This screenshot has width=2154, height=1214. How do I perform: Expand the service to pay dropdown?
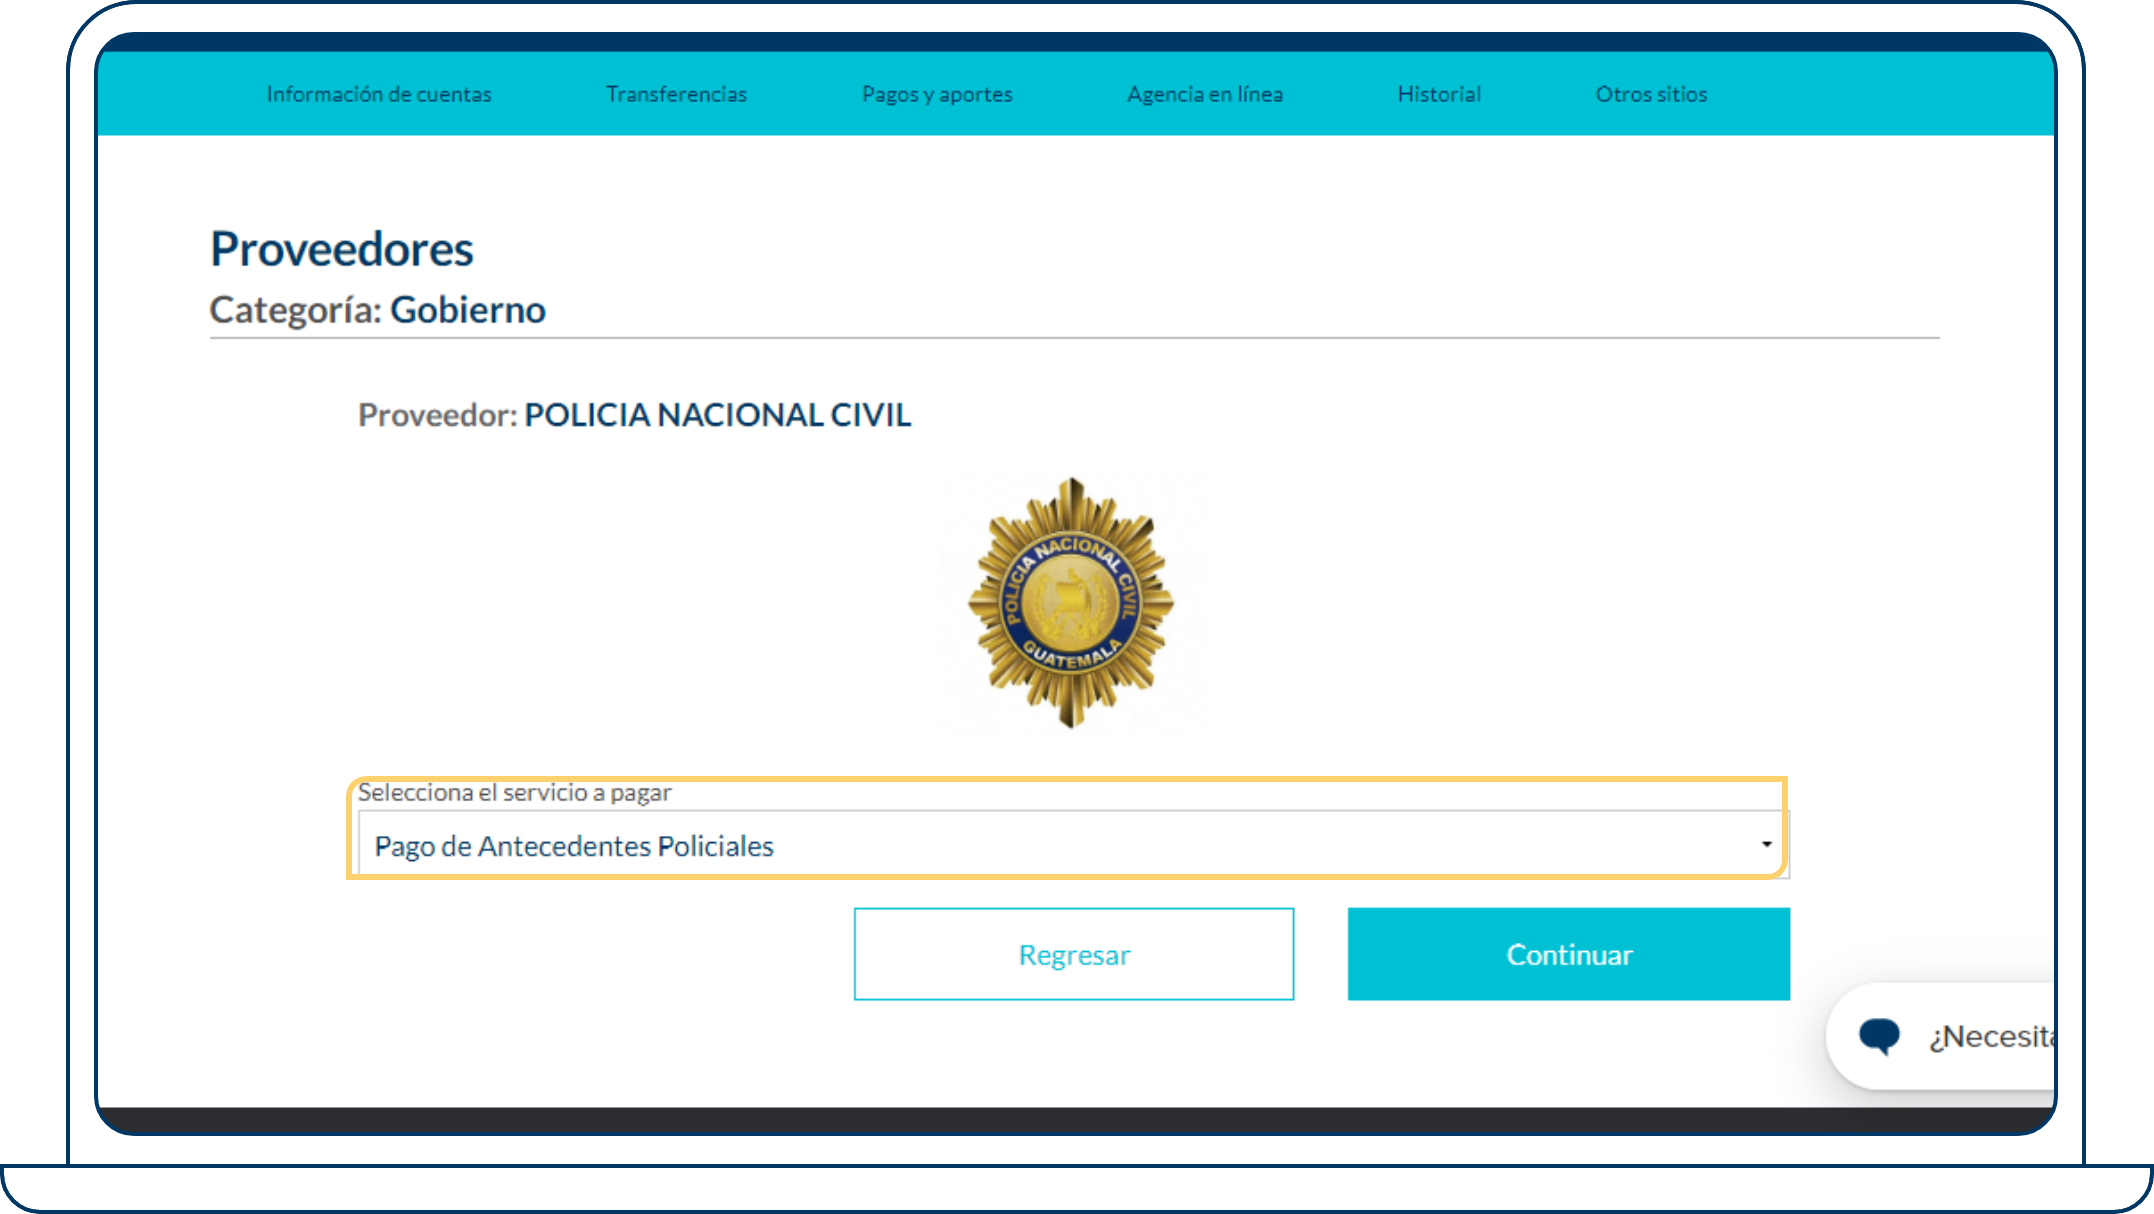(x=1073, y=845)
